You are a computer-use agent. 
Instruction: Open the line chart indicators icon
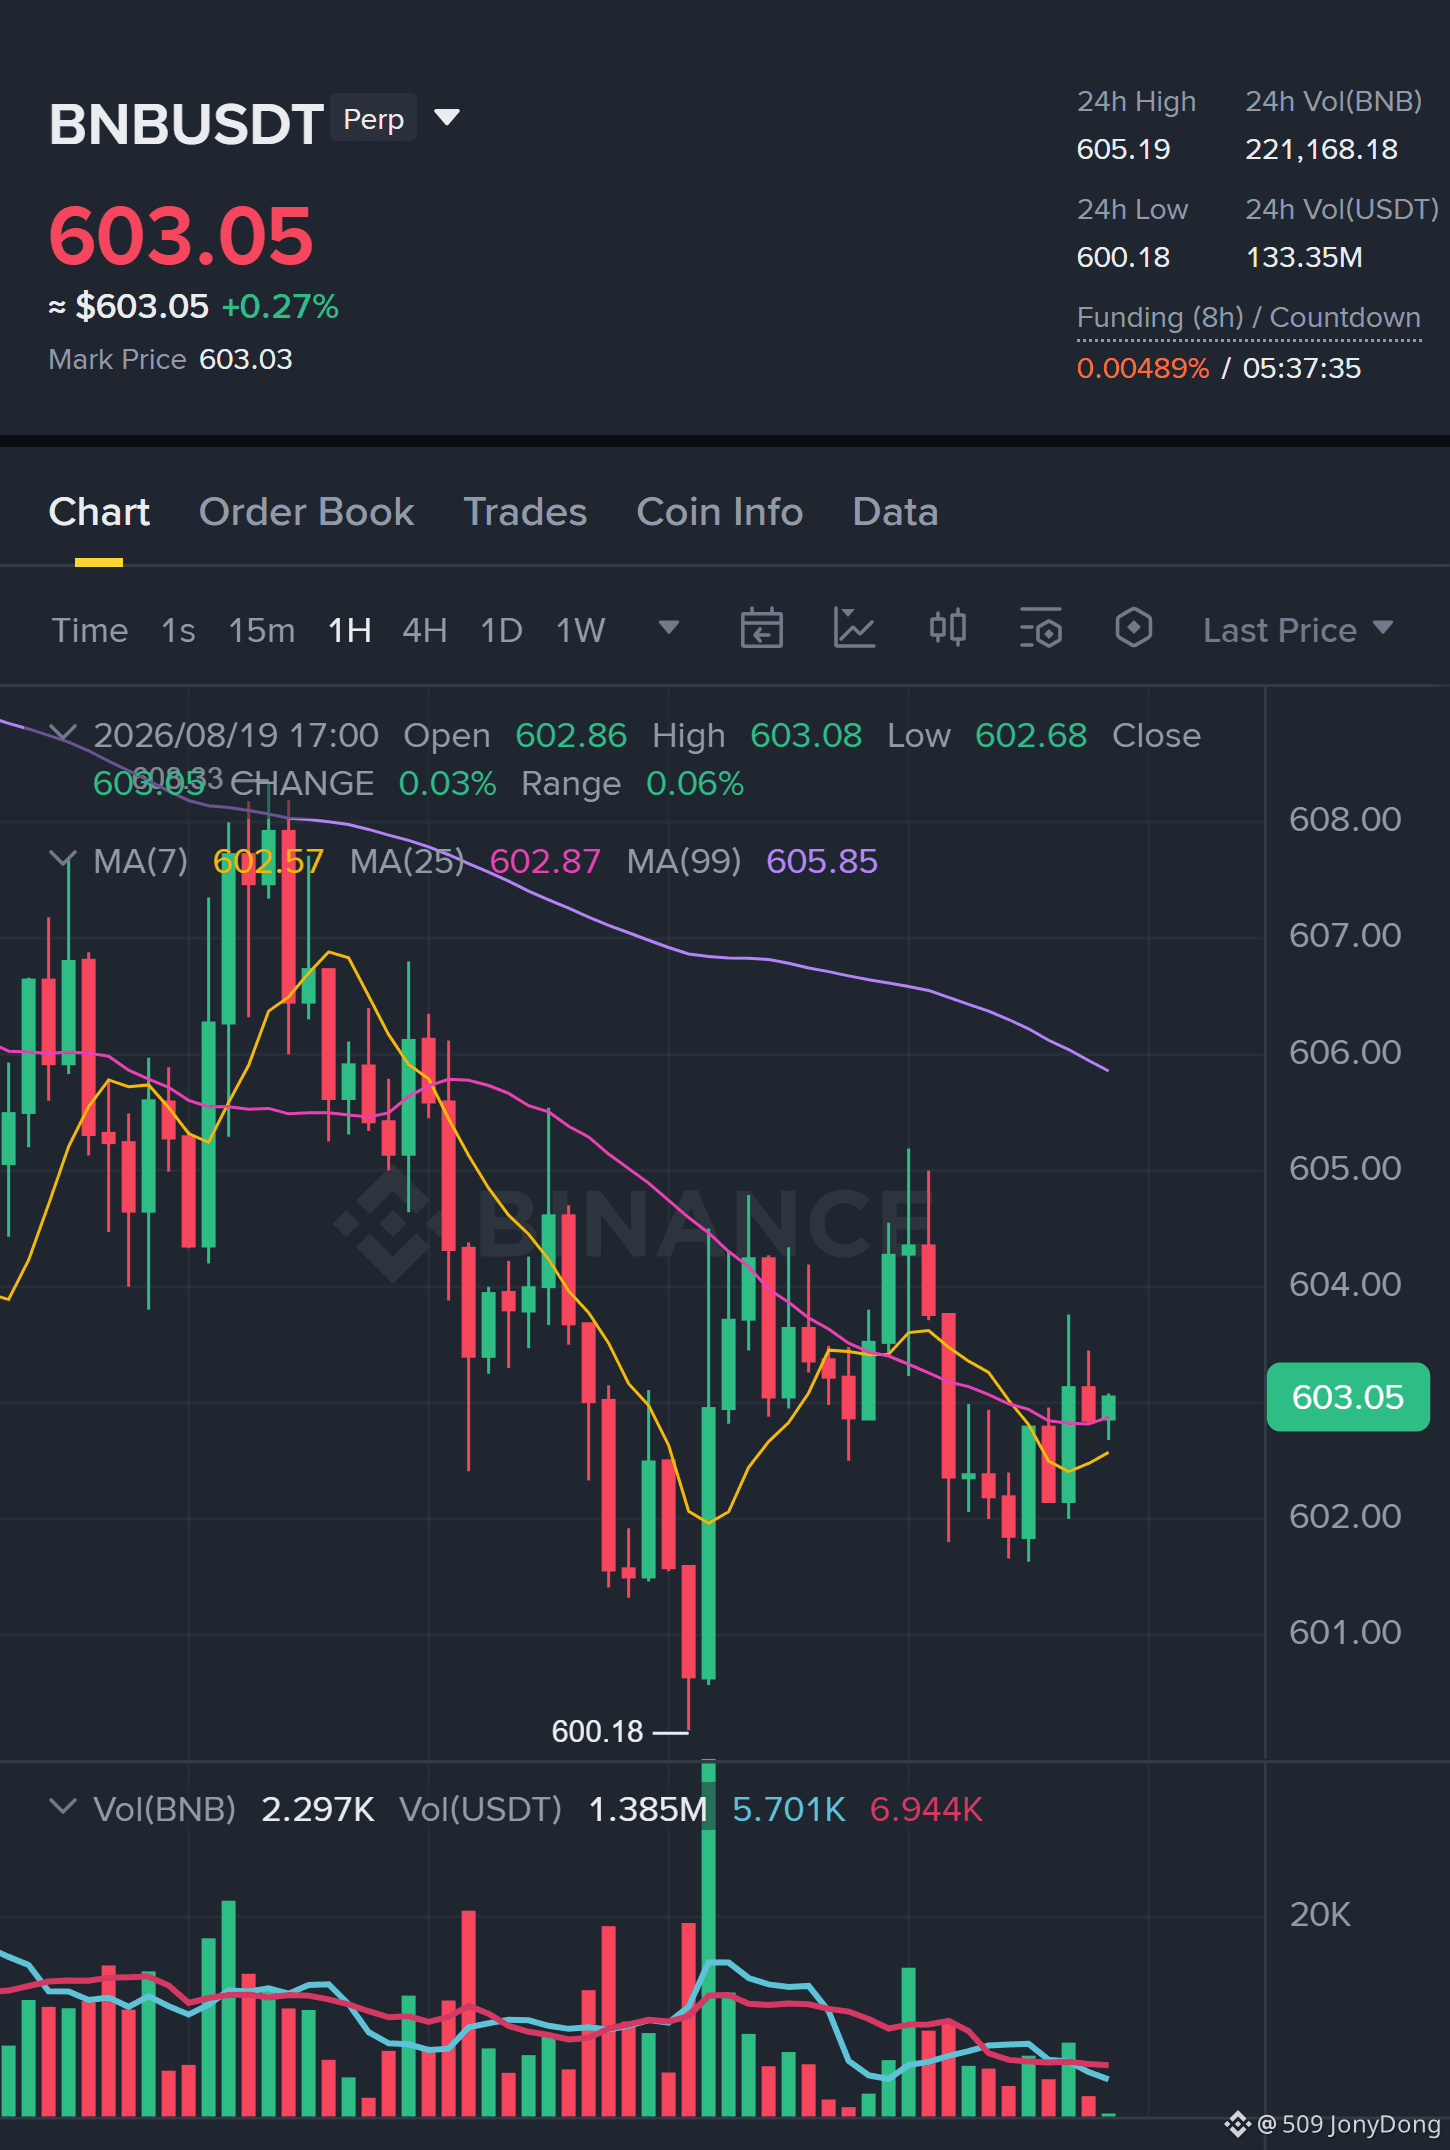tap(854, 629)
